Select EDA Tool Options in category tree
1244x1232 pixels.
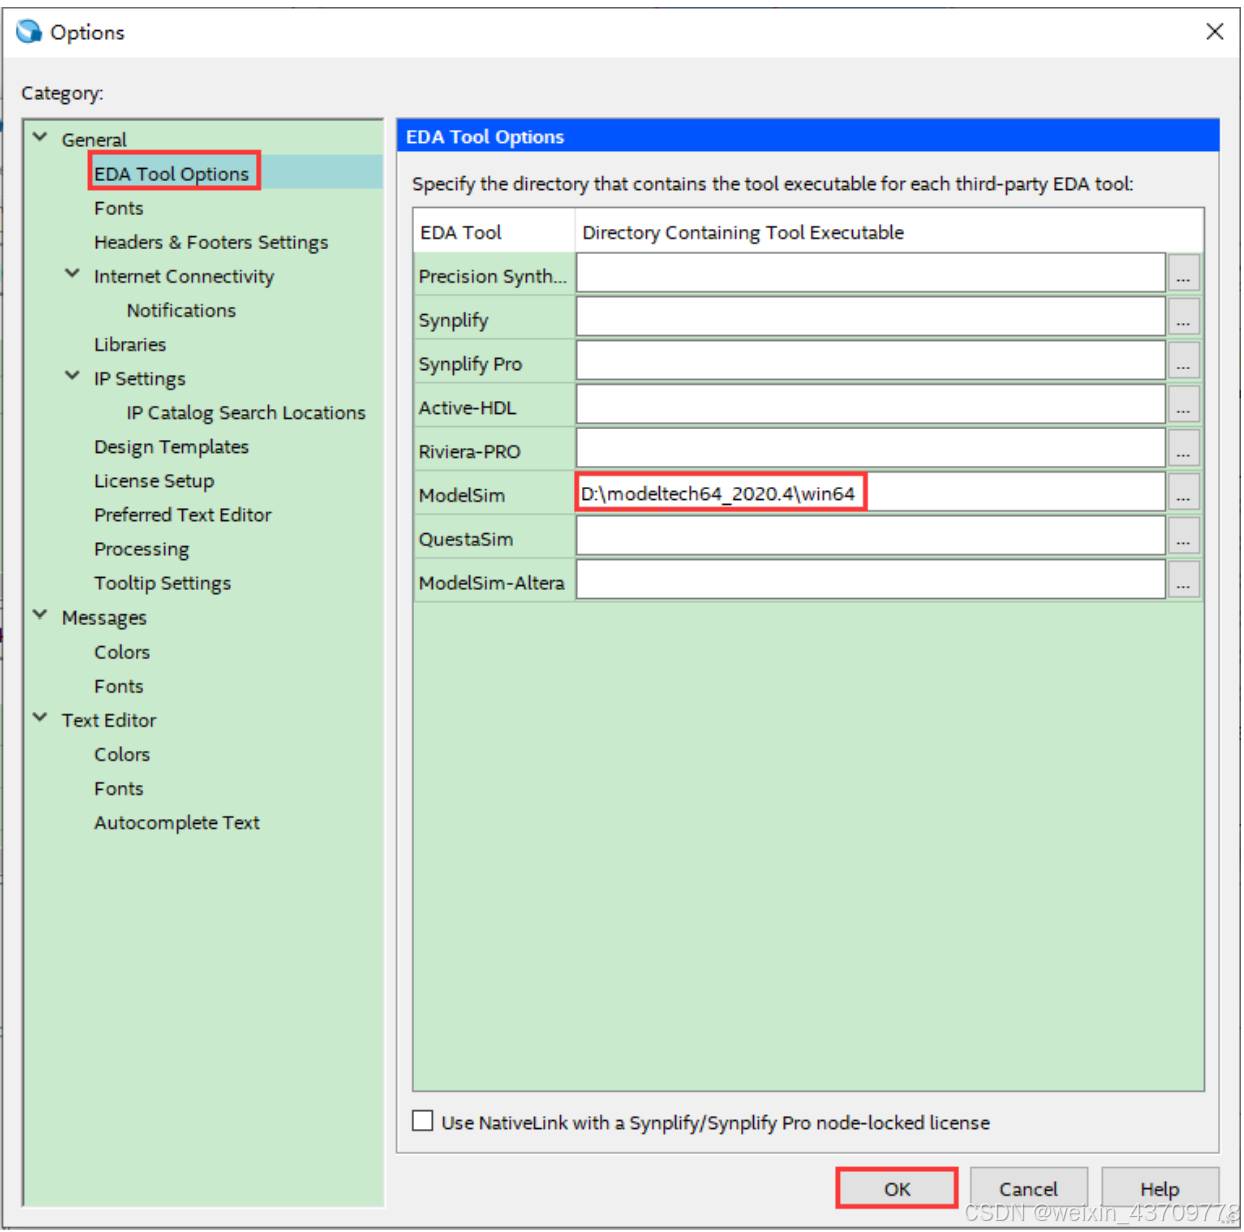click(x=171, y=174)
